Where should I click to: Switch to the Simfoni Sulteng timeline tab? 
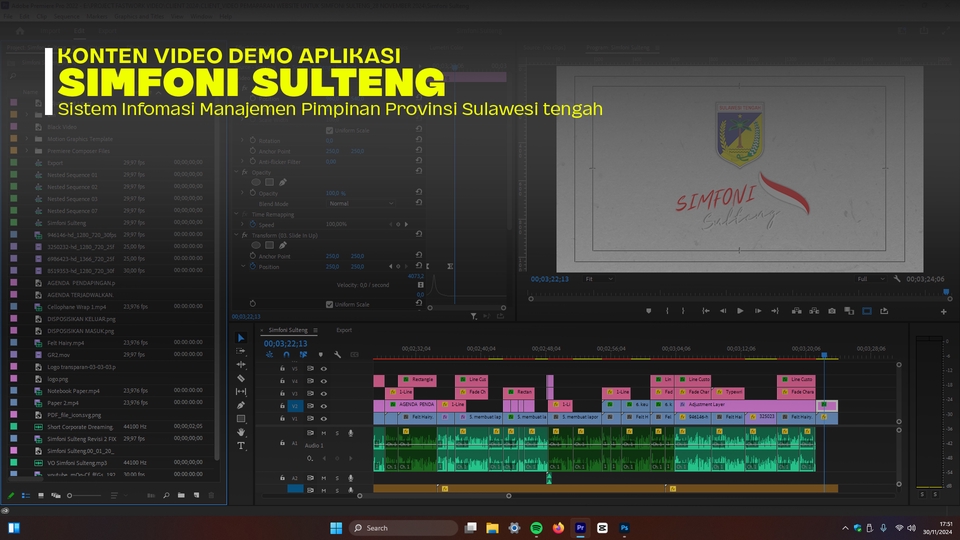click(288, 330)
